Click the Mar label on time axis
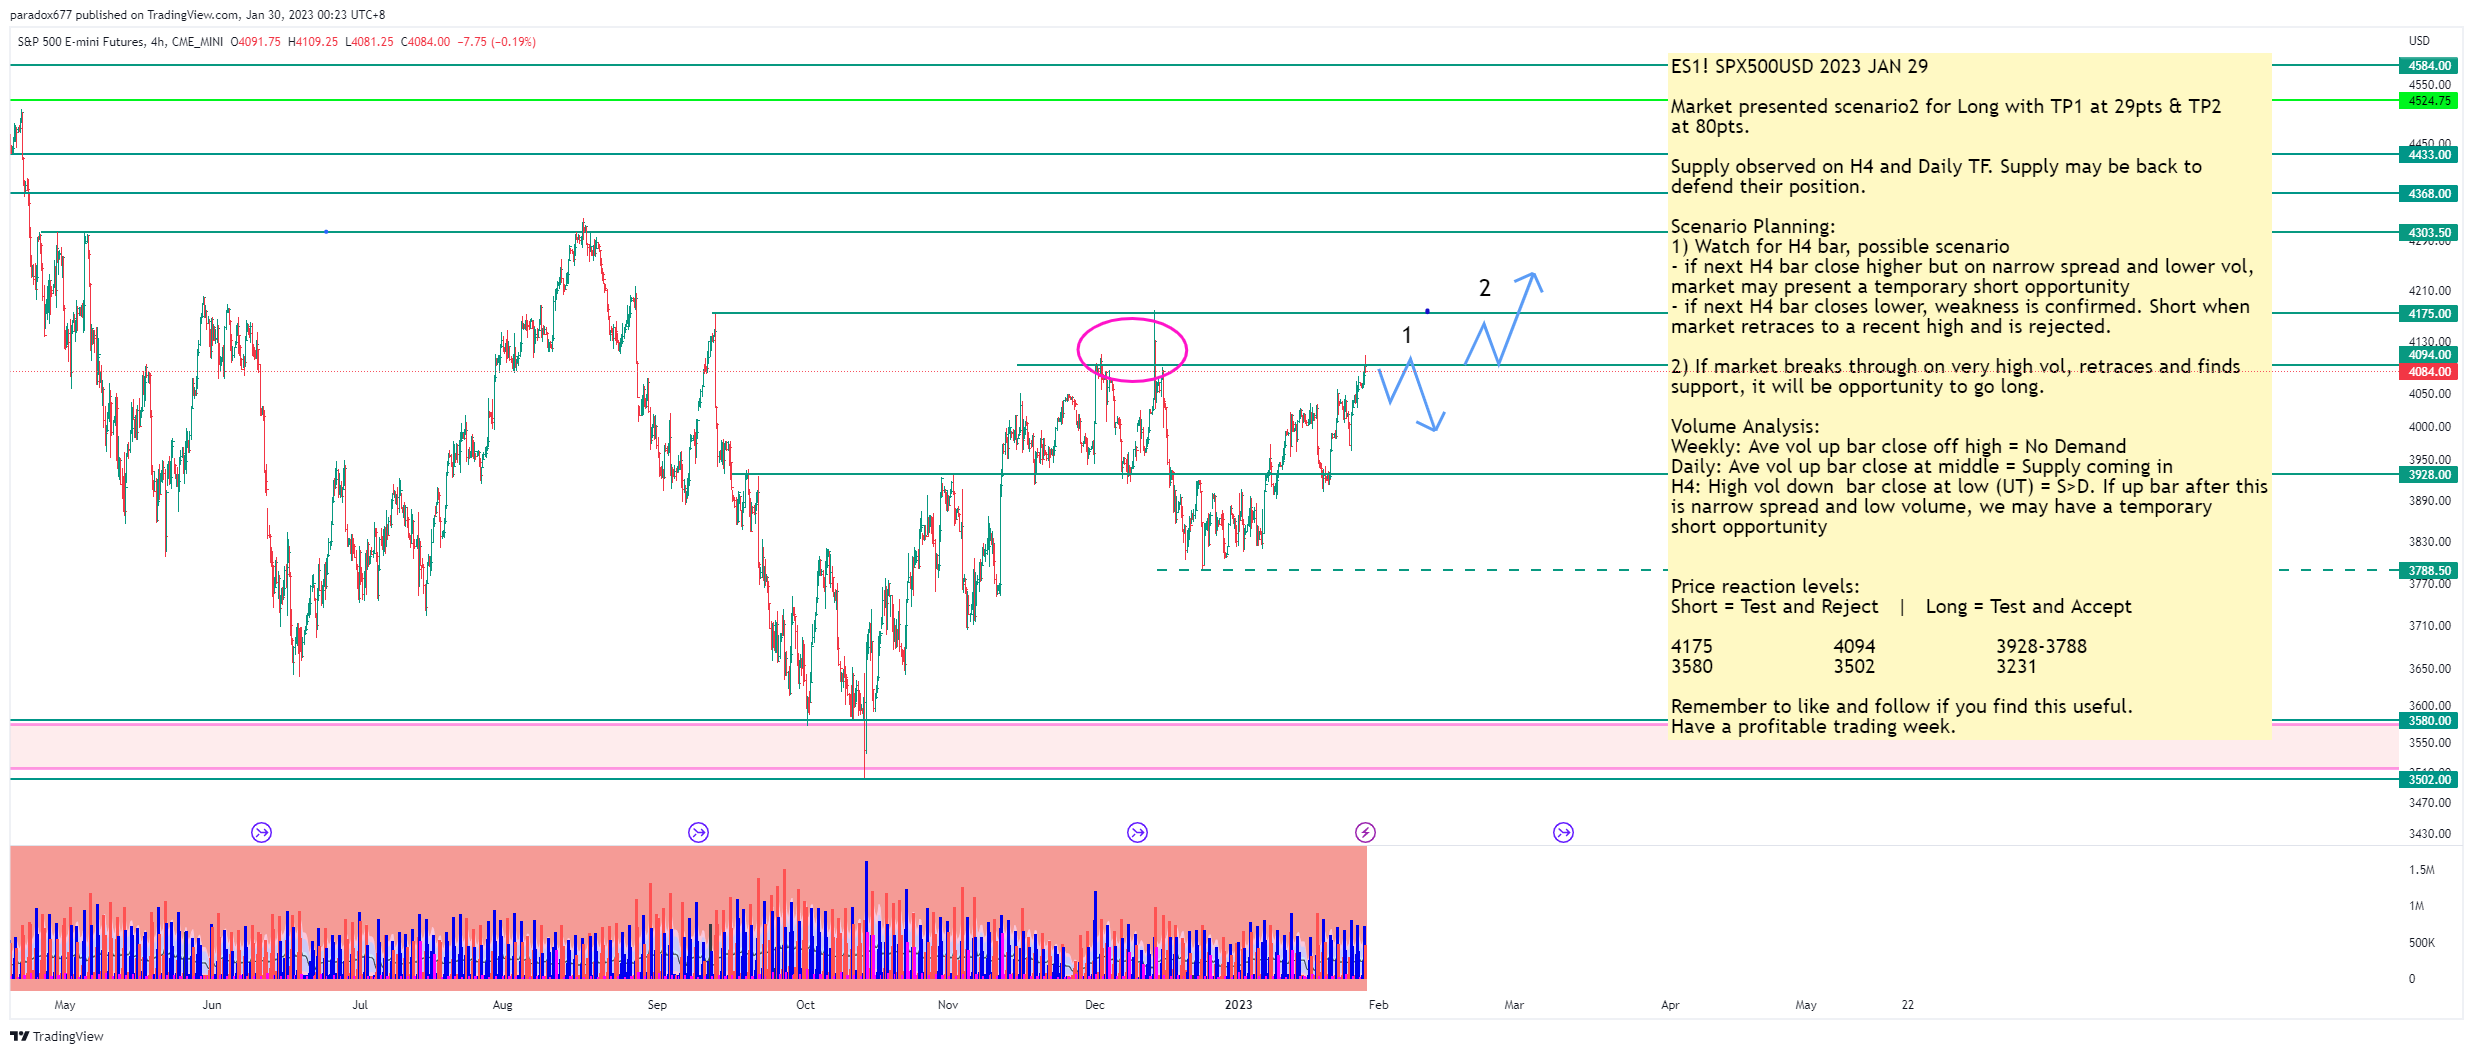This screenshot has height=1054, width=2473. [1514, 1005]
